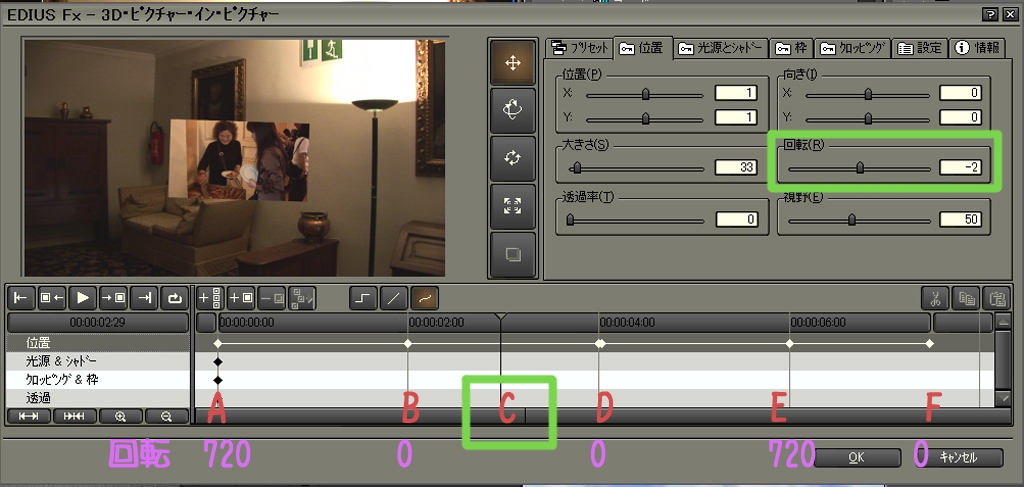Click the 大きさ value field showing 33
The height and width of the screenshot is (487, 1024).
[x=736, y=167]
